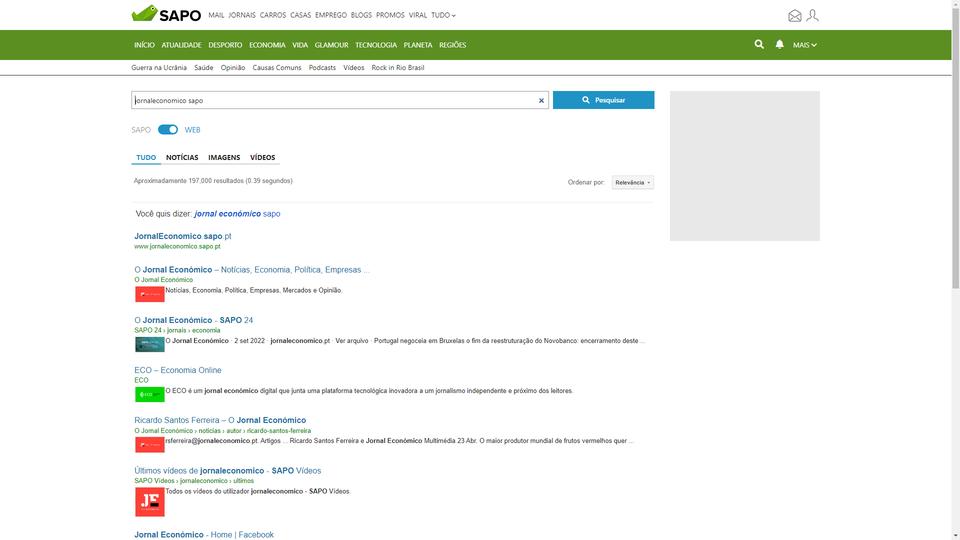
Task: Click the Pesquisar button
Action: (604, 100)
